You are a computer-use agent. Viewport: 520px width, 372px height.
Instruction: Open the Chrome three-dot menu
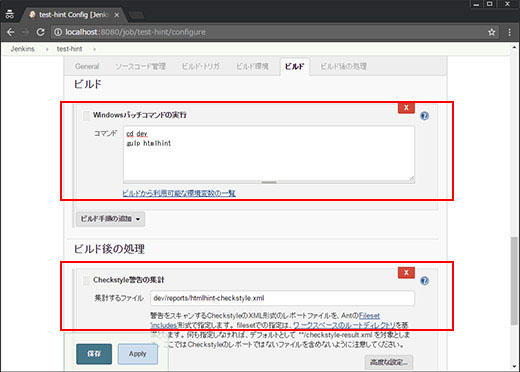(509, 32)
